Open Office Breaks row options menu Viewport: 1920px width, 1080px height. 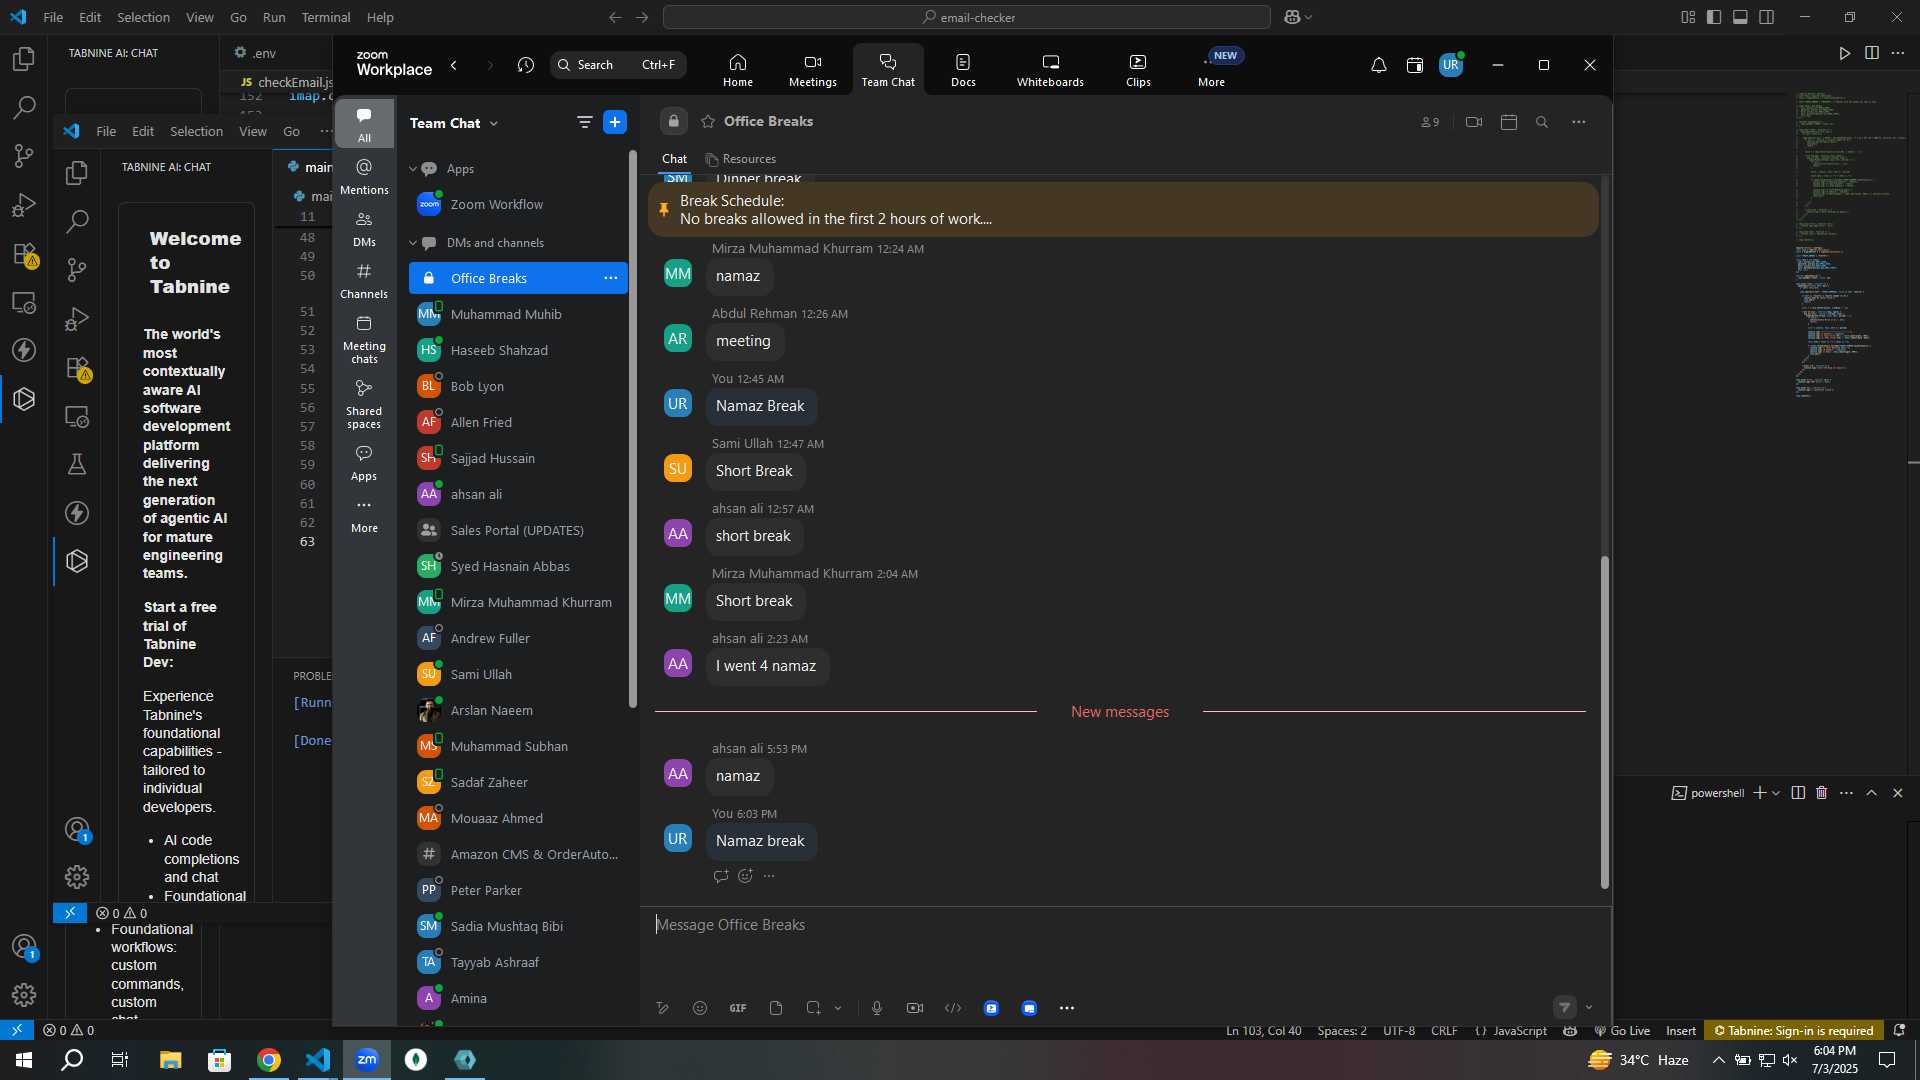[611, 278]
